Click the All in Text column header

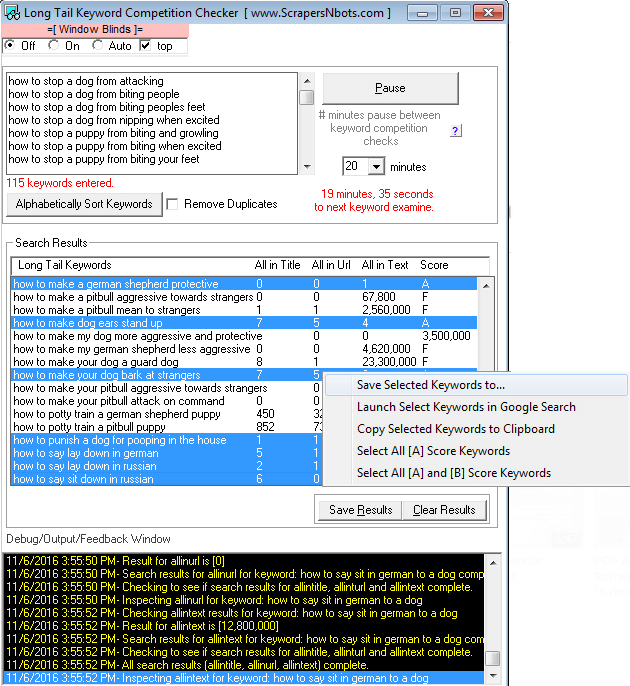[385, 265]
